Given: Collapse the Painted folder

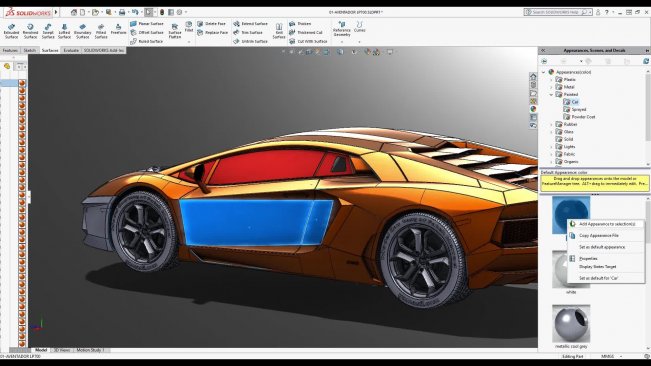Looking at the screenshot, I should [x=551, y=95].
